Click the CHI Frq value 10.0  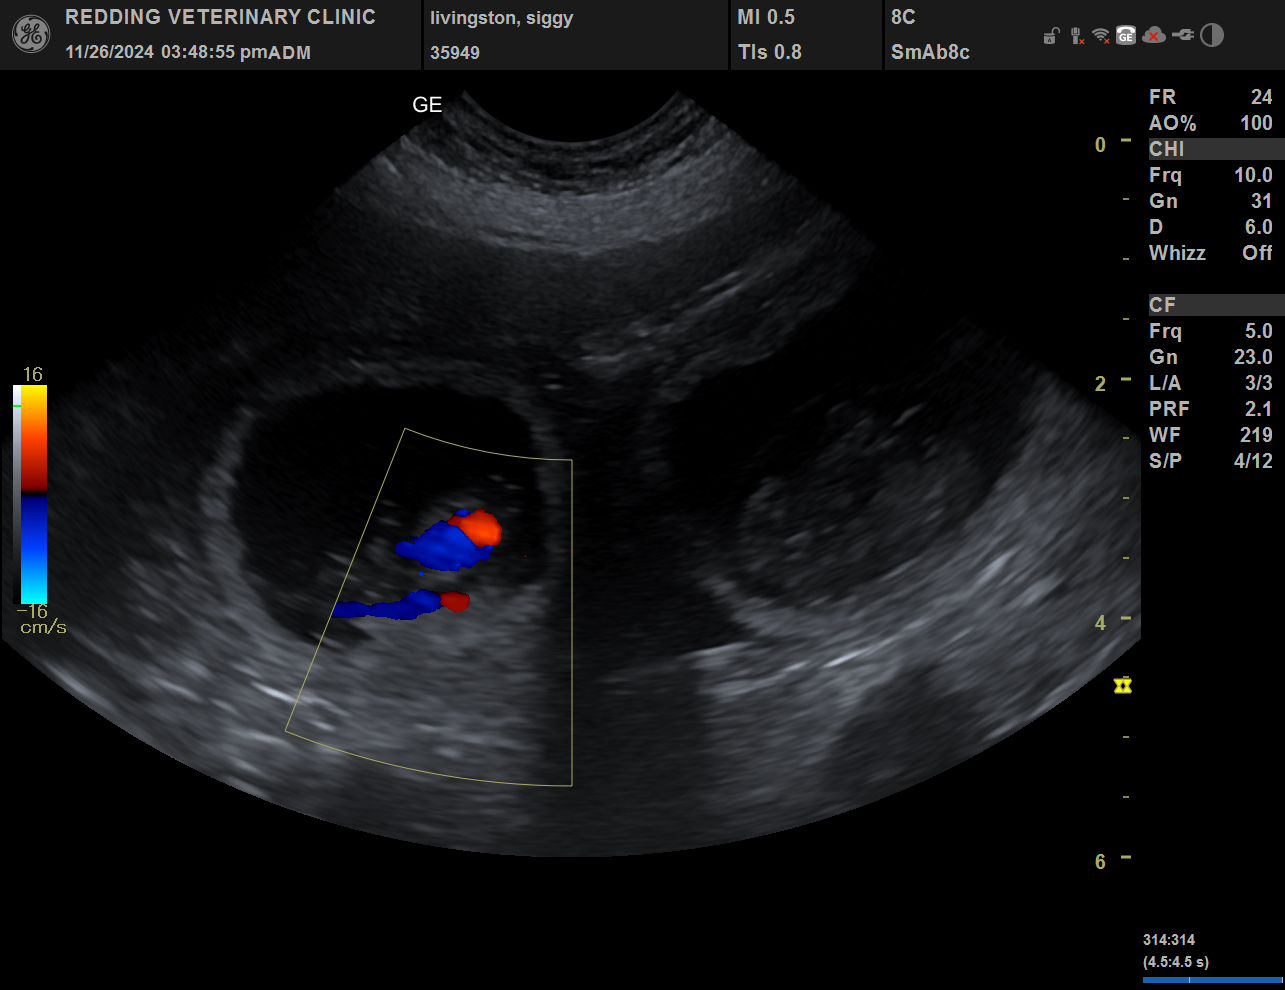click(1253, 175)
